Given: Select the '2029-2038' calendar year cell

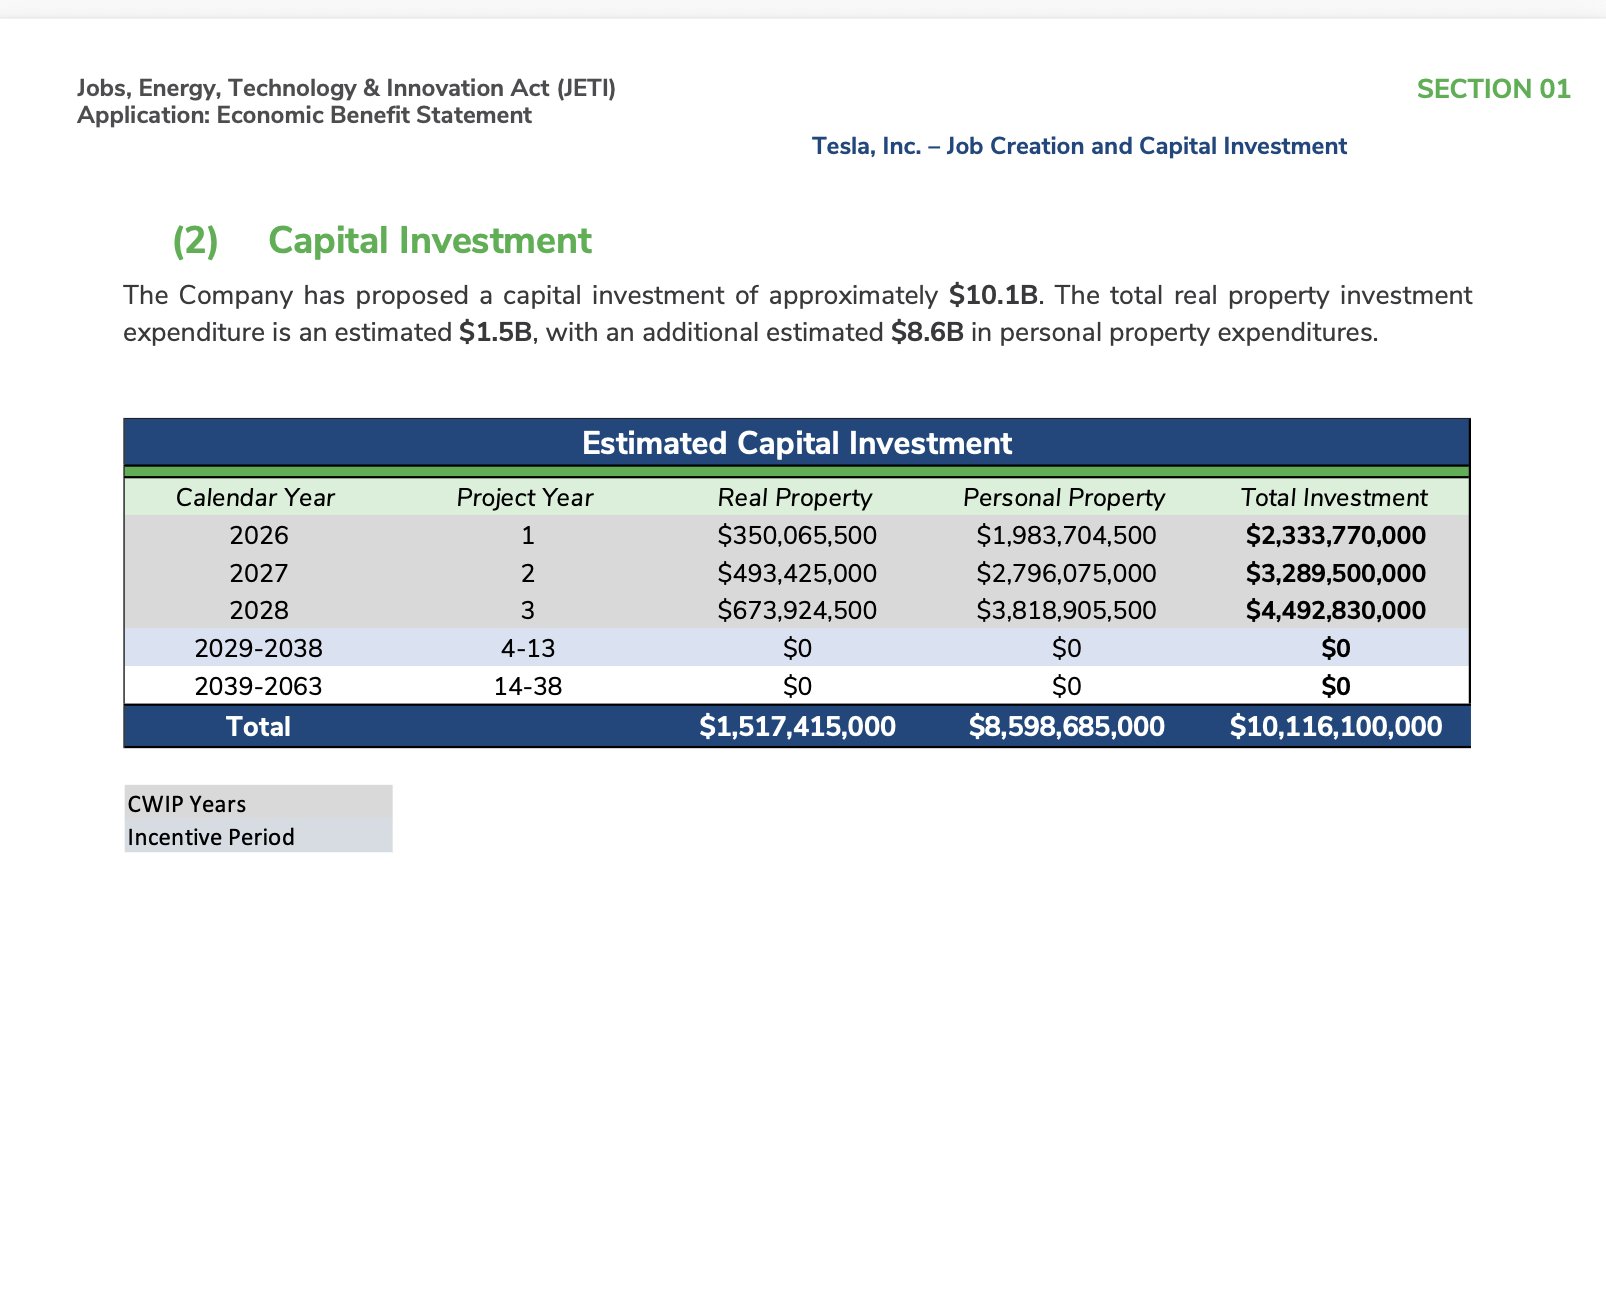Looking at the screenshot, I should 259,649.
